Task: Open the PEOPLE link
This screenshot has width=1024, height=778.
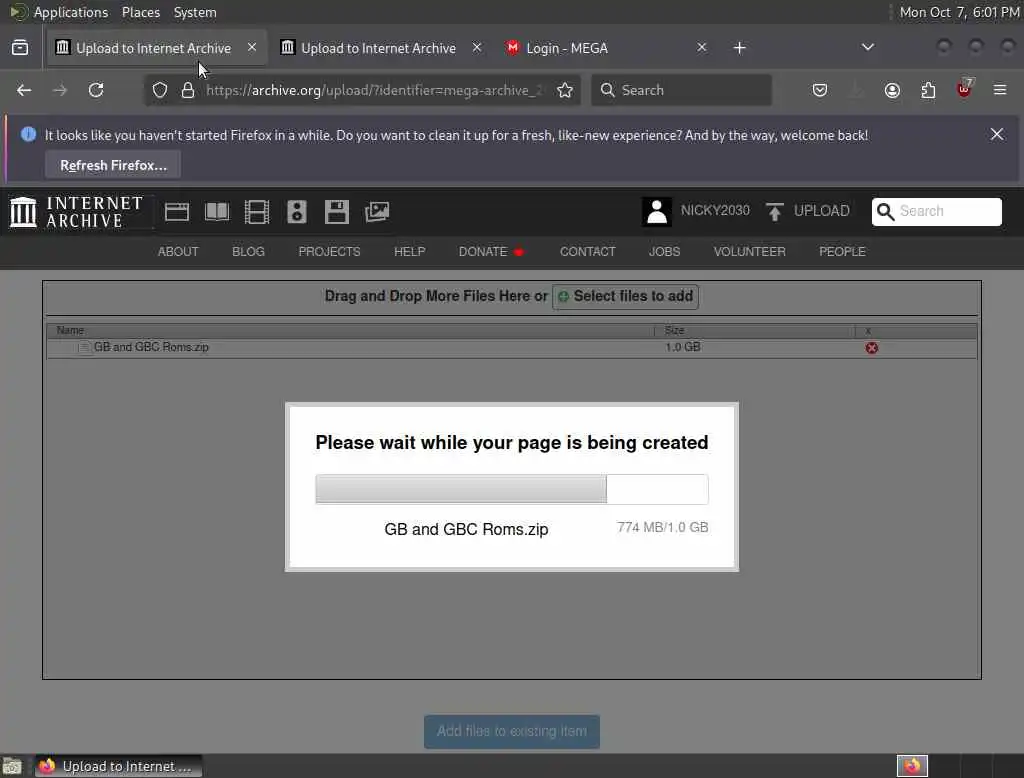Action: click(x=842, y=251)
